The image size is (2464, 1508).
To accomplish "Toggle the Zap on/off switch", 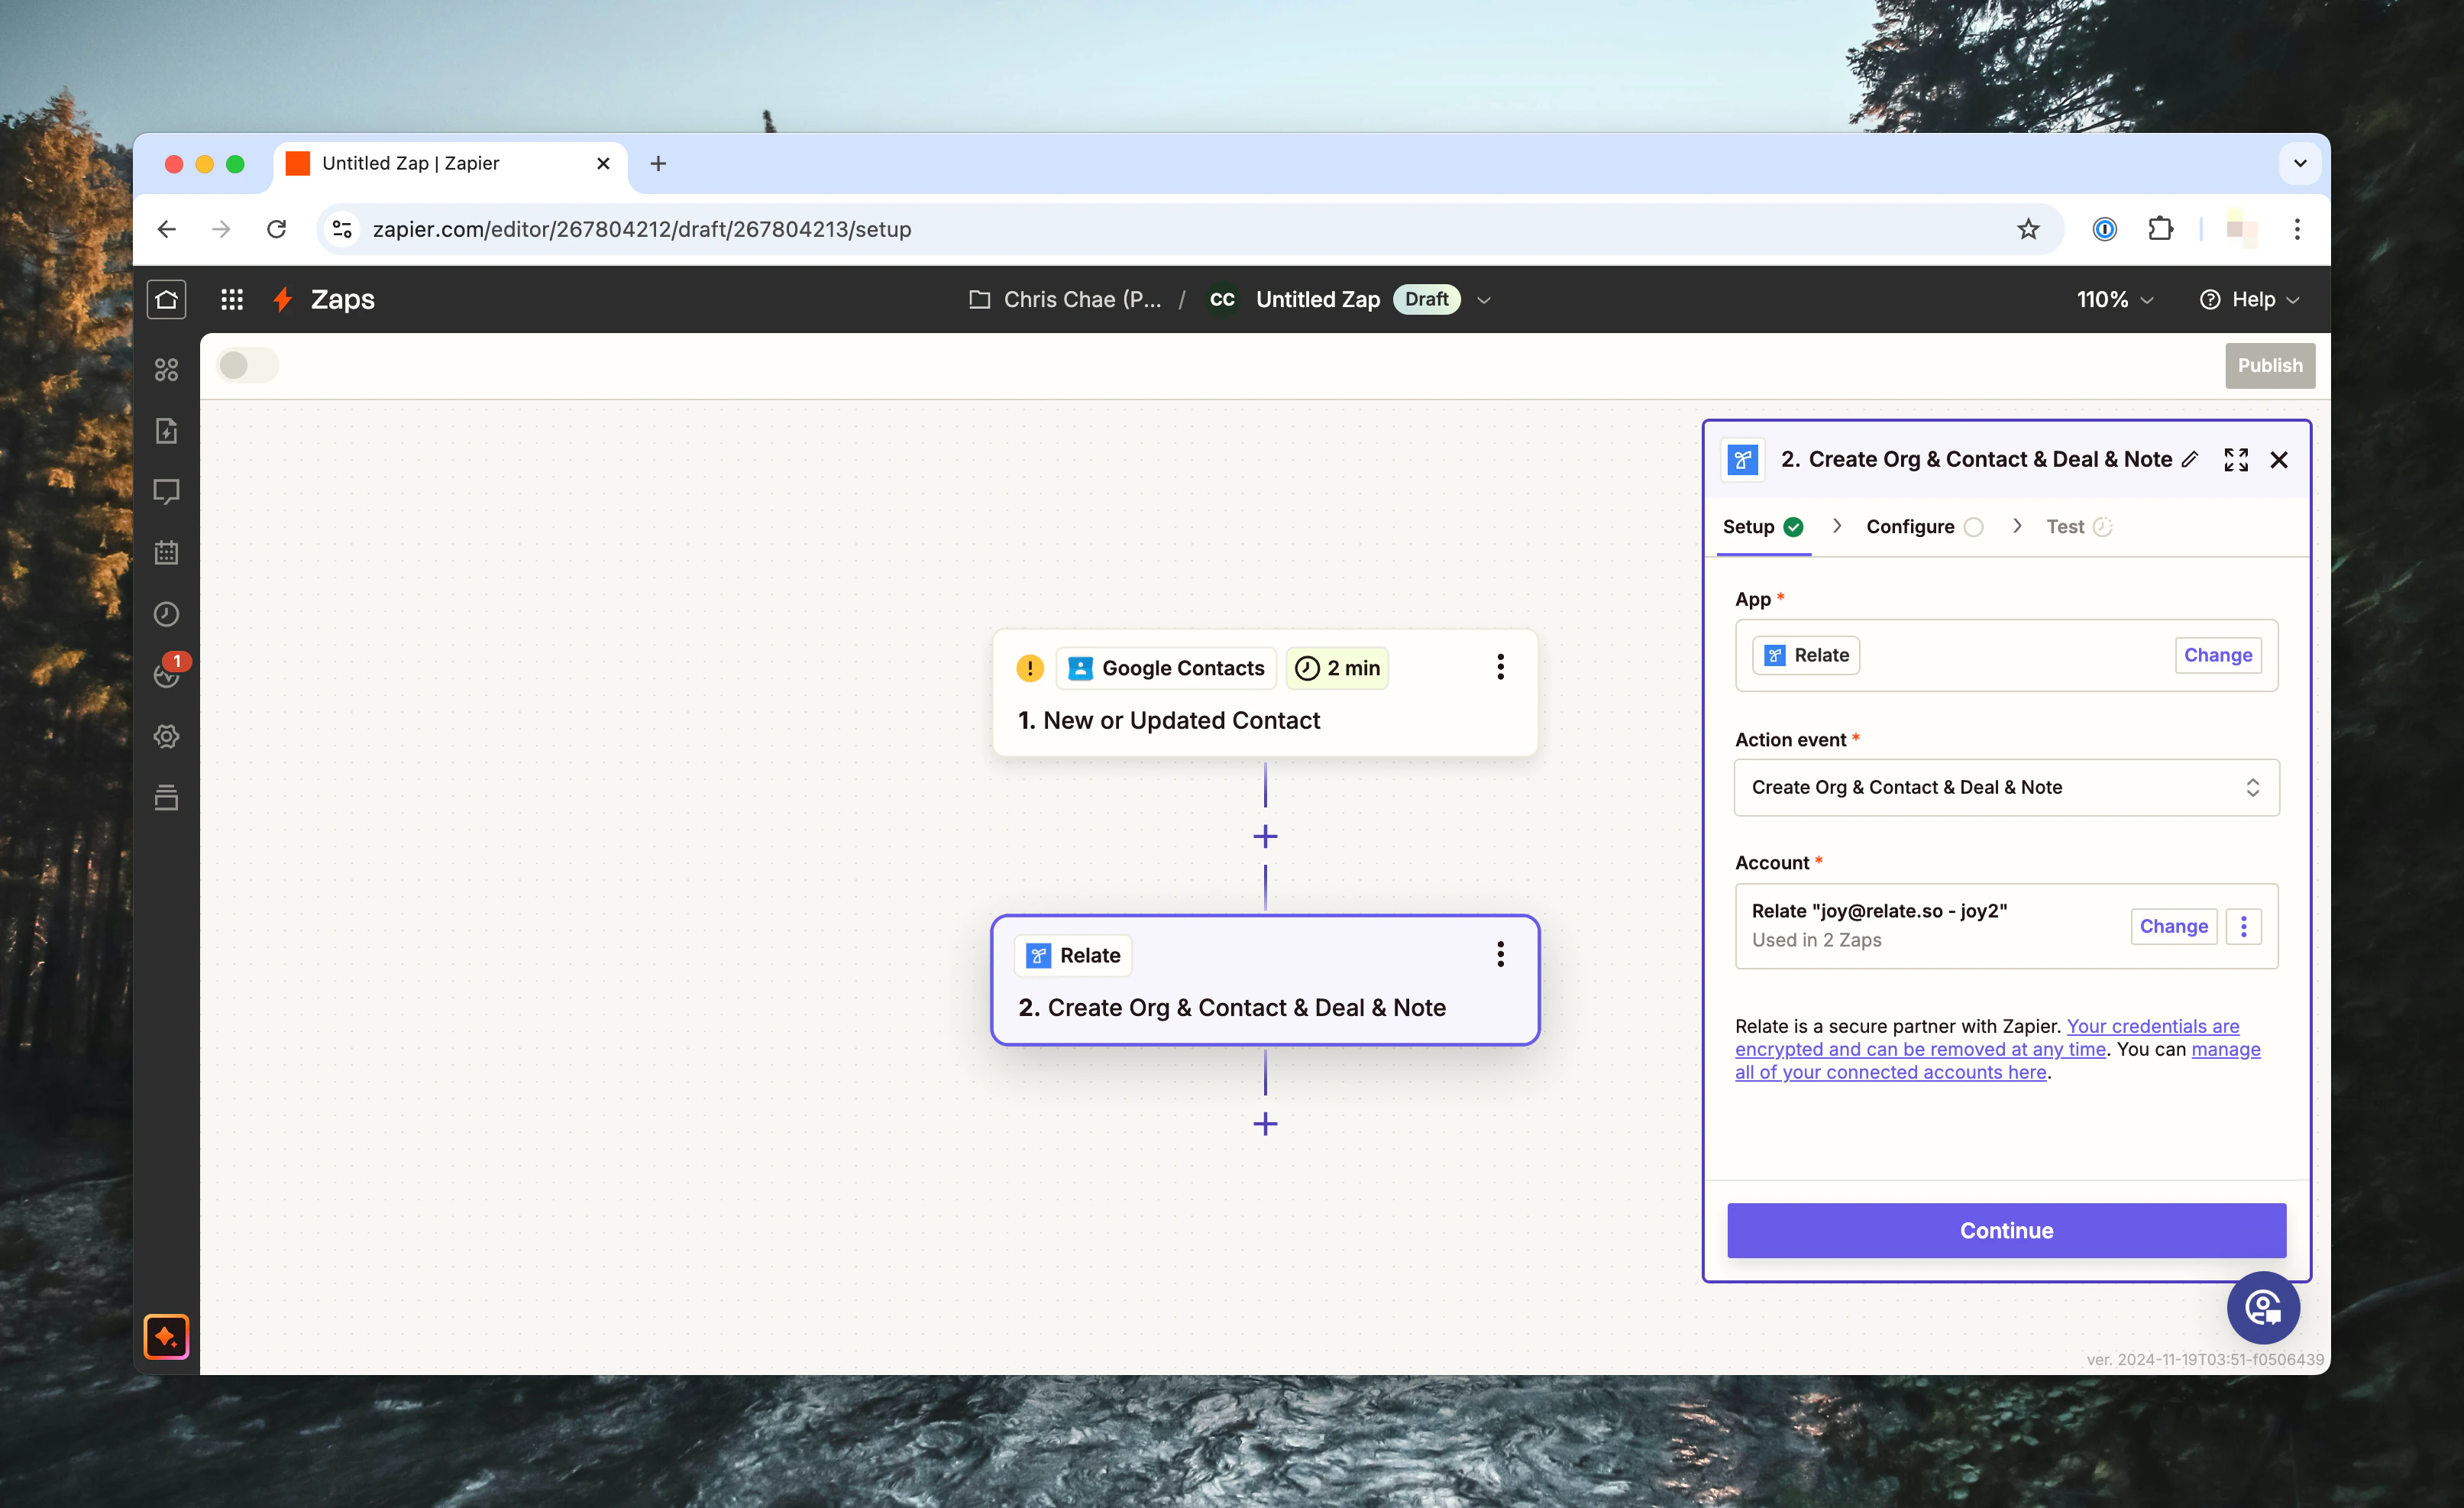I will pos(247,365).
